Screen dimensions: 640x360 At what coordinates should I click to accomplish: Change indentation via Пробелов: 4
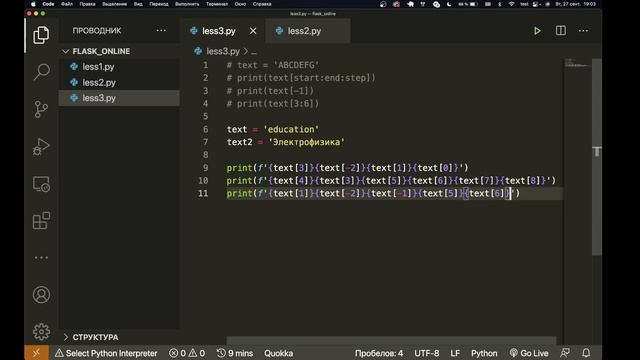click(379, 353)
